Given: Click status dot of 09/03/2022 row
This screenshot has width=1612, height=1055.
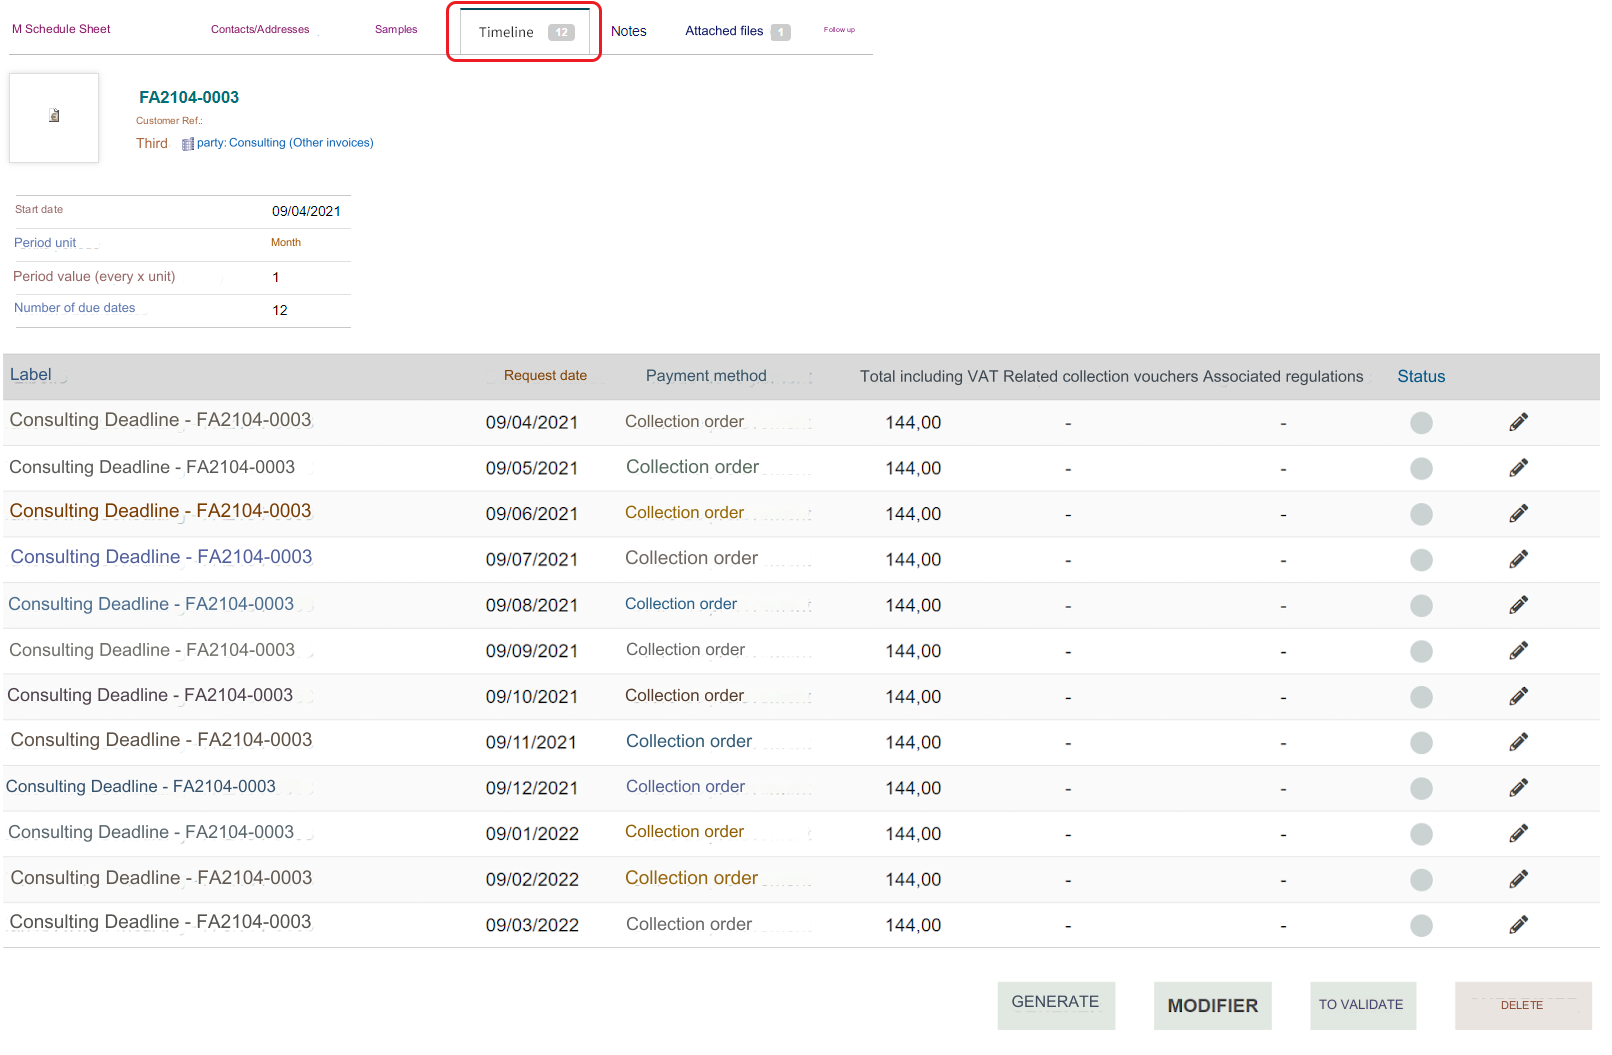Looking at the screenshot, I should (1421, 926).
